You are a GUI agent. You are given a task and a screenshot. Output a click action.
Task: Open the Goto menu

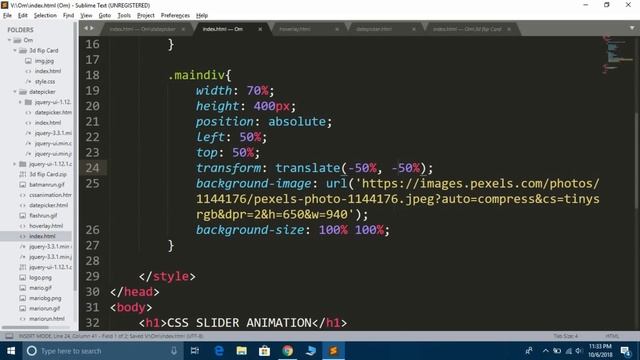tap(104, 16)
